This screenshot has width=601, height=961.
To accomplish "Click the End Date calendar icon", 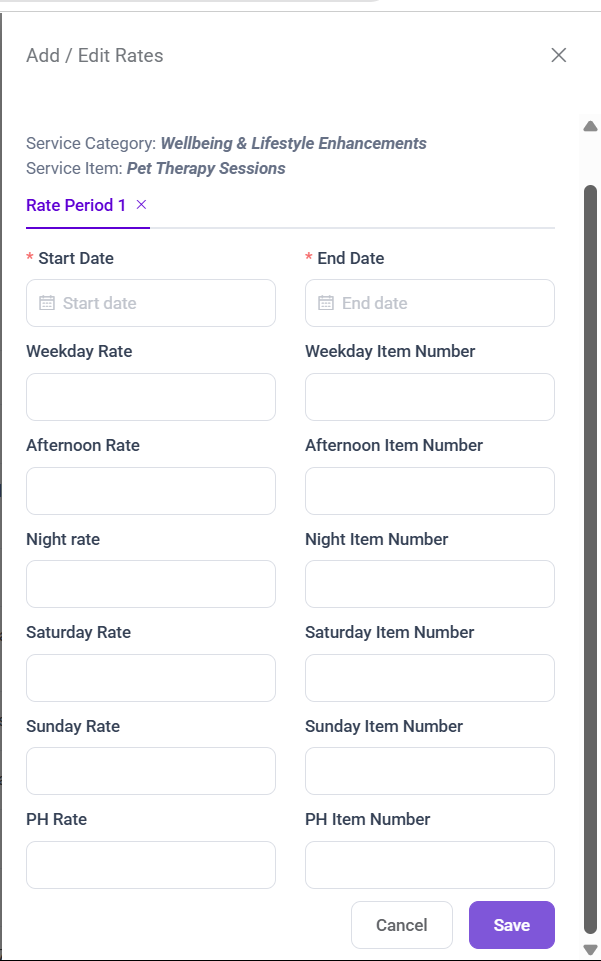I will pyautogui.click(x=326, y=303).
